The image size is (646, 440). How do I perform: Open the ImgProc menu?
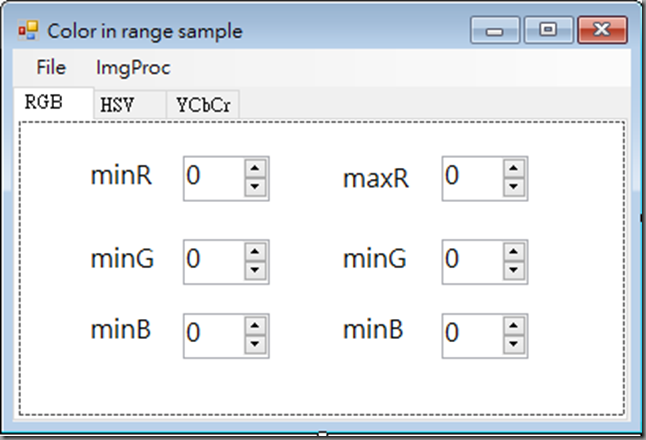pos(133,68)
